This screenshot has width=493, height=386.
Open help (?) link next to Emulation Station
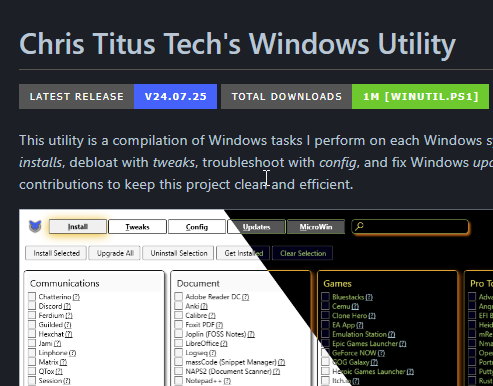click(391, 334)
